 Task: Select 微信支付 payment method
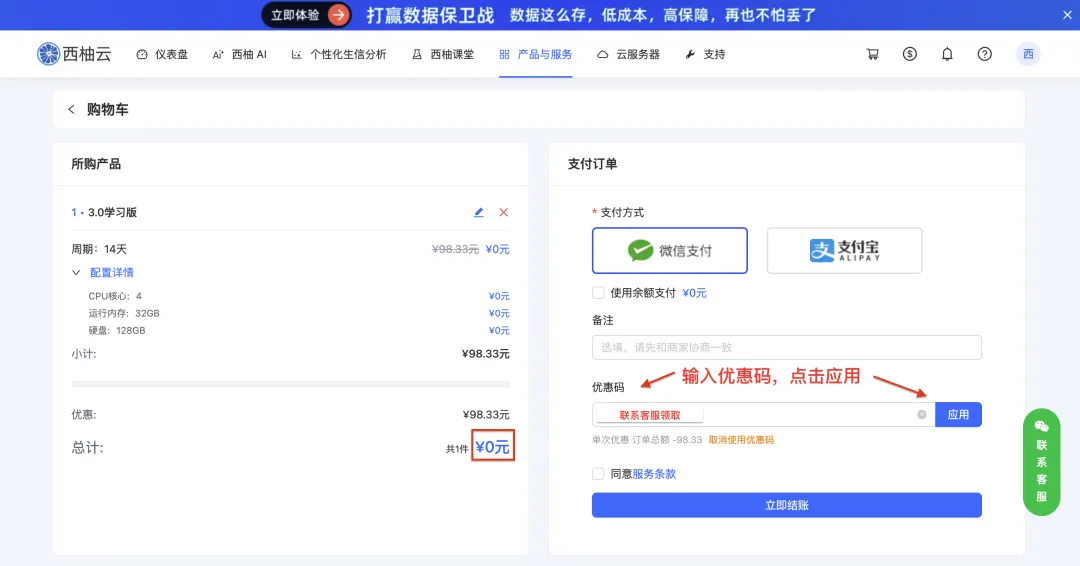click(669, 251)
